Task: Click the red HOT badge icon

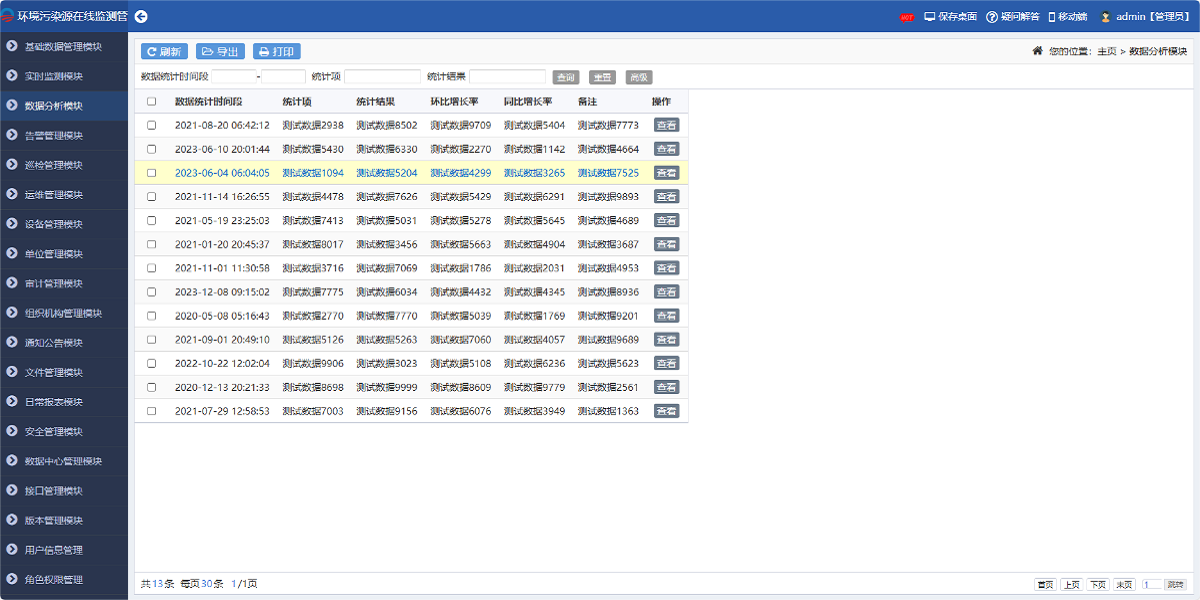Action: pos(907,17)
